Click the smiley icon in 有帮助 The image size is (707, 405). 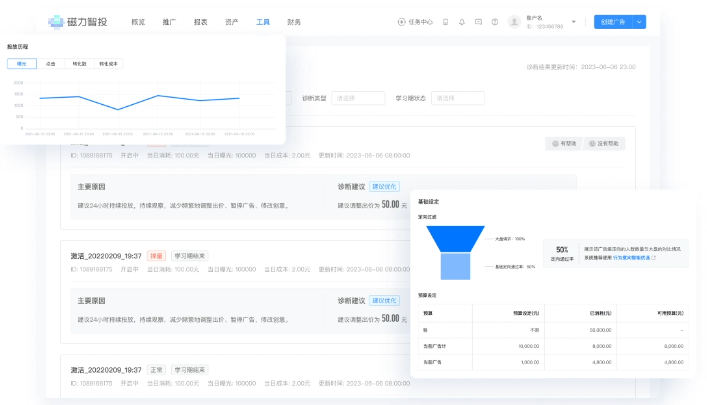click(x=555, y=143)
